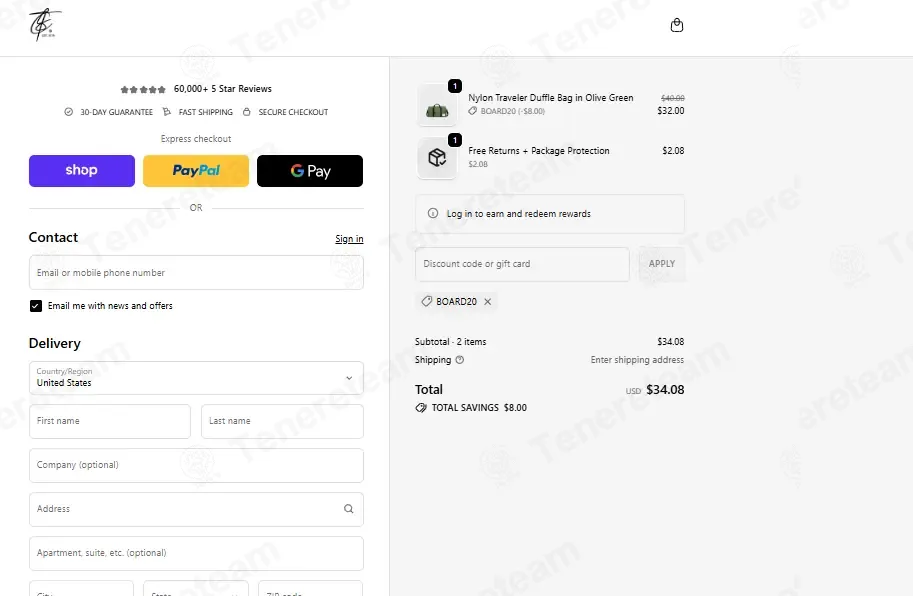The height and width of the screenshot is (596, 913).
Task: Click the fast shipping icon
Action: [167, 112]
